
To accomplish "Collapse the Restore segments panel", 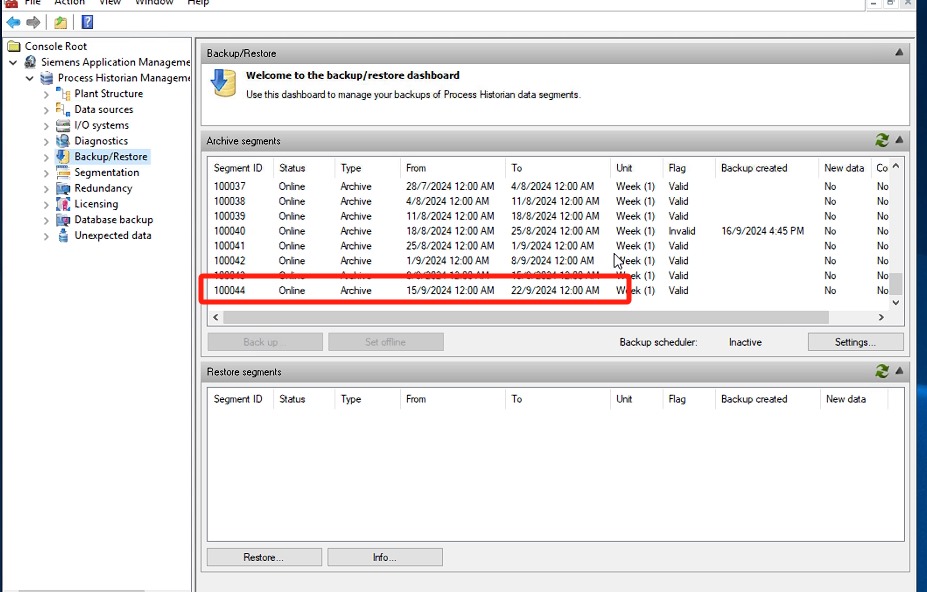I will click(899, 371).
